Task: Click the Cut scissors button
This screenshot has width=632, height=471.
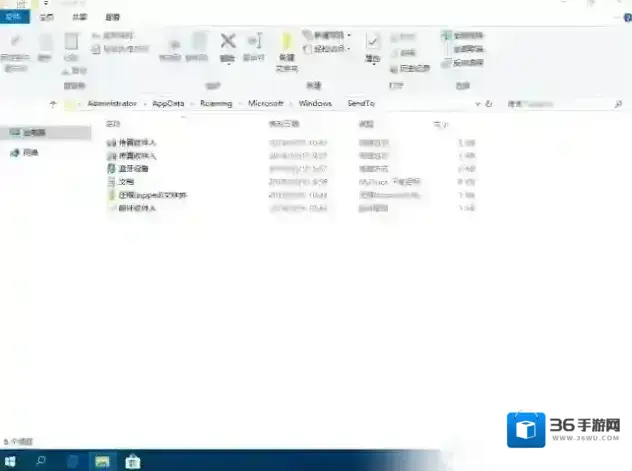Action: [75, 71]
